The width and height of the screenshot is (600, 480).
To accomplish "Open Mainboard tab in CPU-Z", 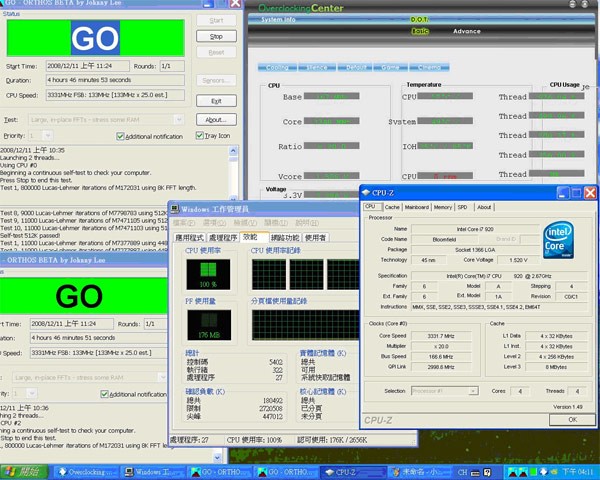I will click(416, 207).
